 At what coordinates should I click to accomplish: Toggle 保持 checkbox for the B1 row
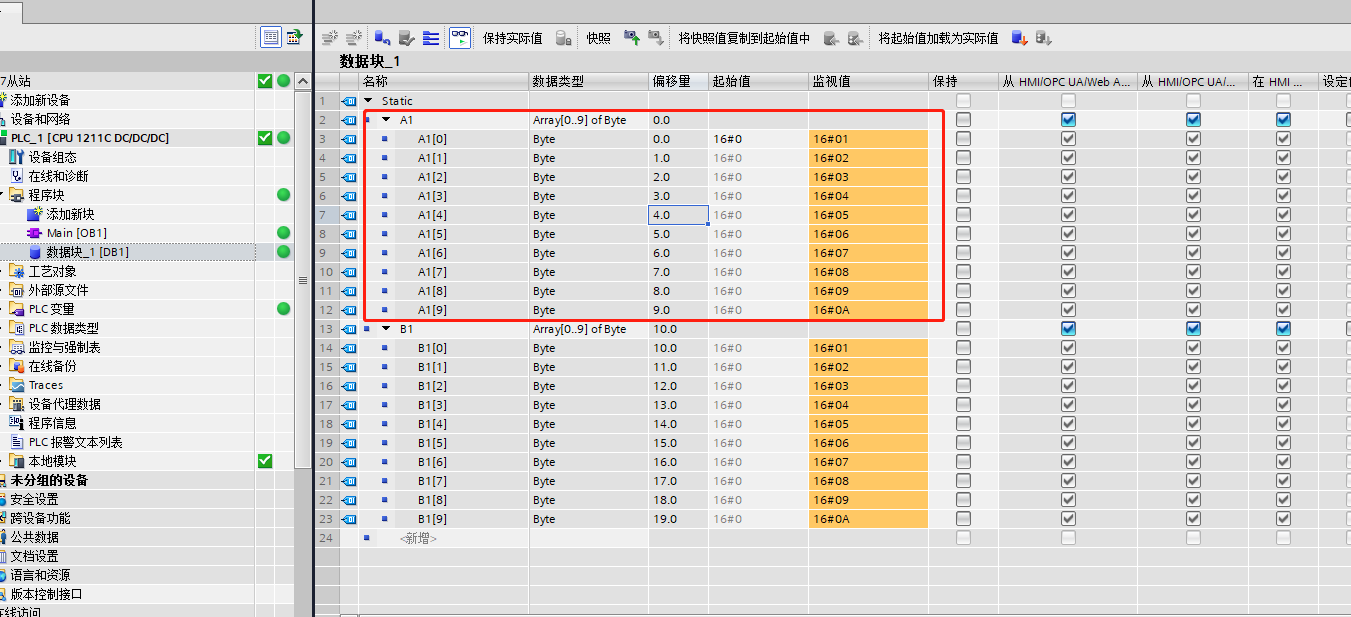(x=963, y=329)
